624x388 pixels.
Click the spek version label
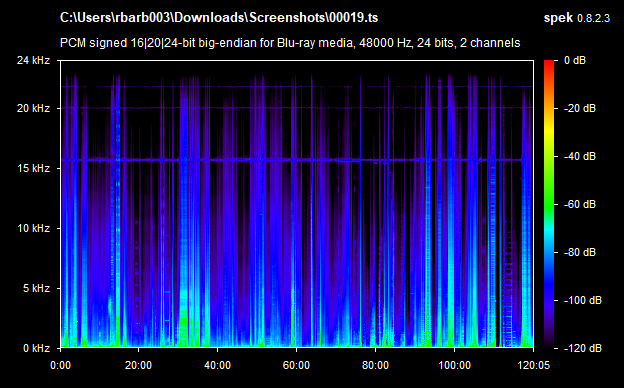point(577,18)
